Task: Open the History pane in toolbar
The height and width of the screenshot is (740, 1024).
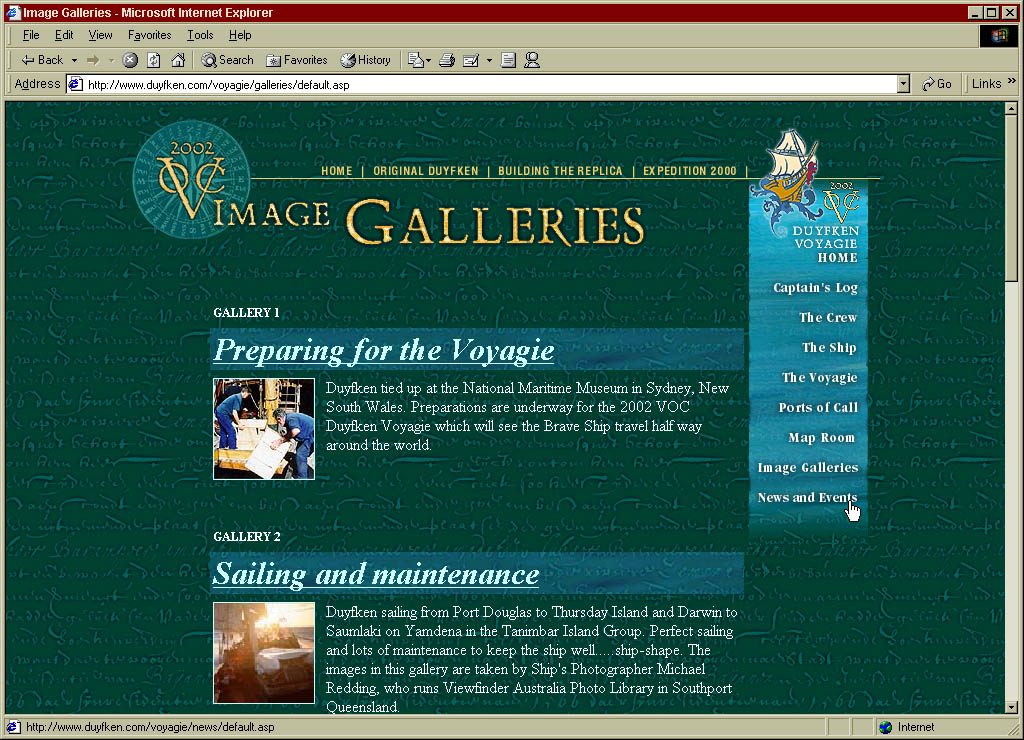Action: click(366, 60)
